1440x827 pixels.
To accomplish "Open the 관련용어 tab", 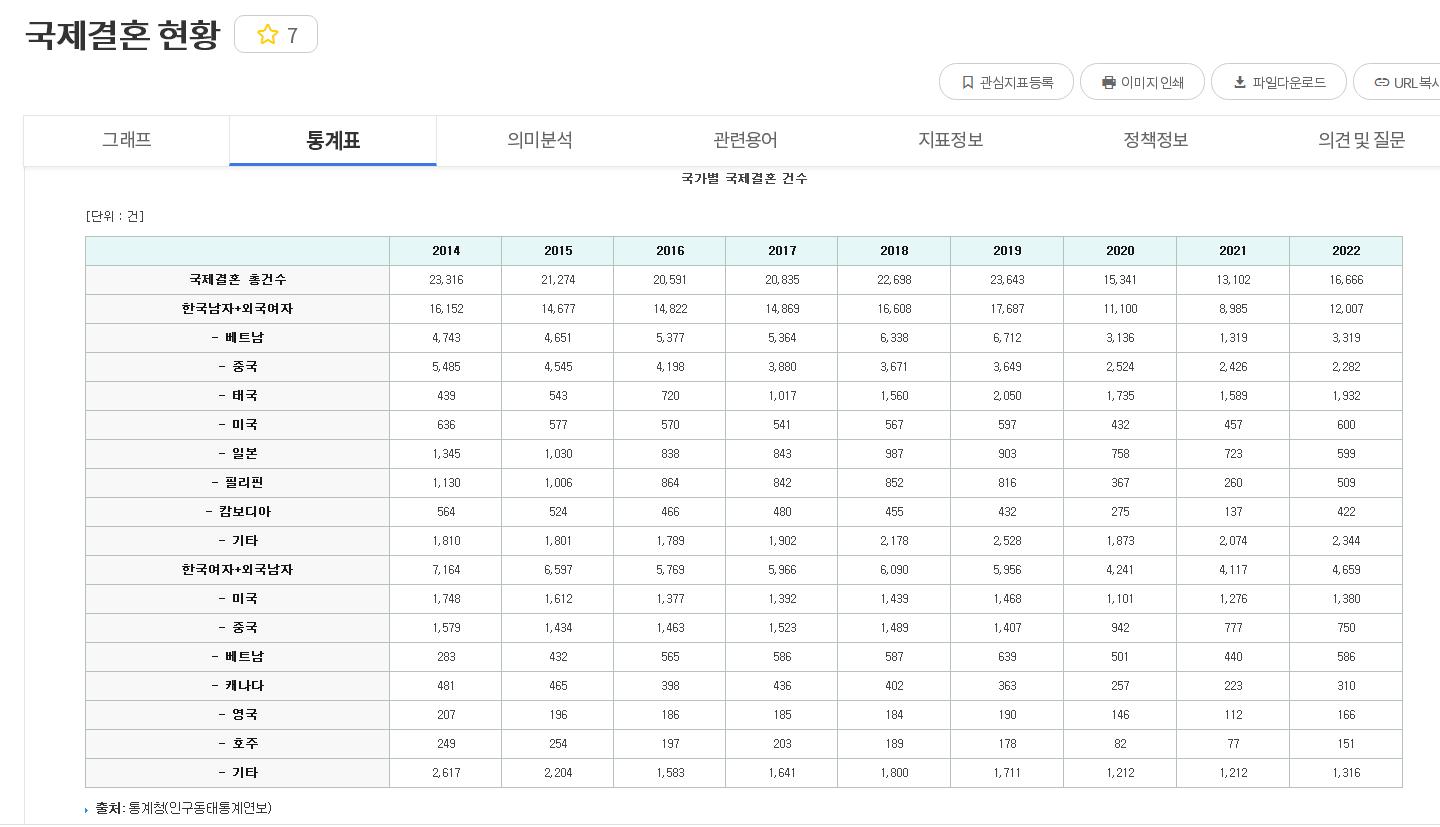I will click(x=744, y=140).
